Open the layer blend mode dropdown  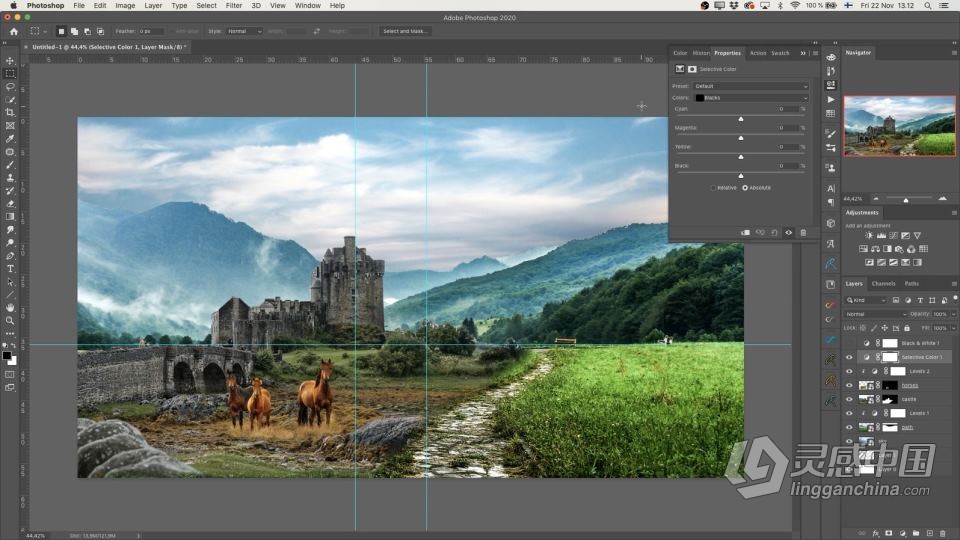coord(876,314)
